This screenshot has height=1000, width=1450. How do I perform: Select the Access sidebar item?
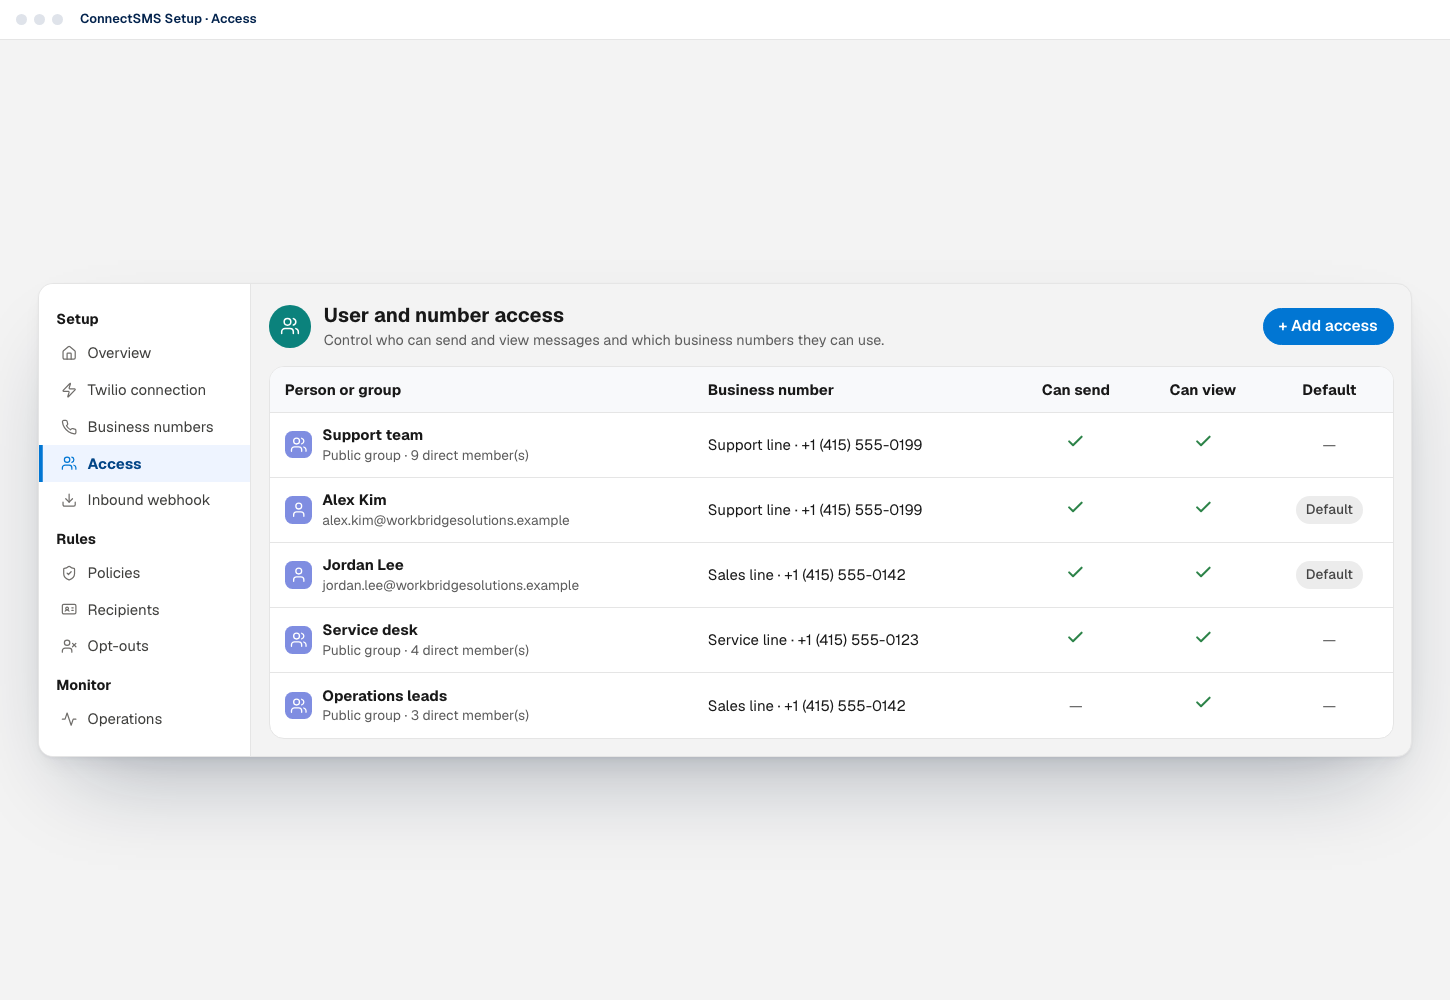coord(144,464)
